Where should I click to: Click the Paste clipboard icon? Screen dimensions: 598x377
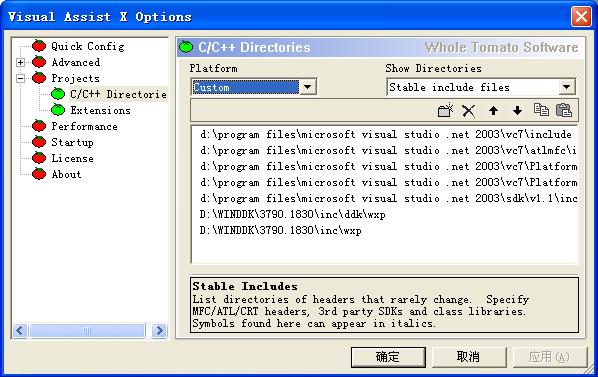tap(564, 110)
